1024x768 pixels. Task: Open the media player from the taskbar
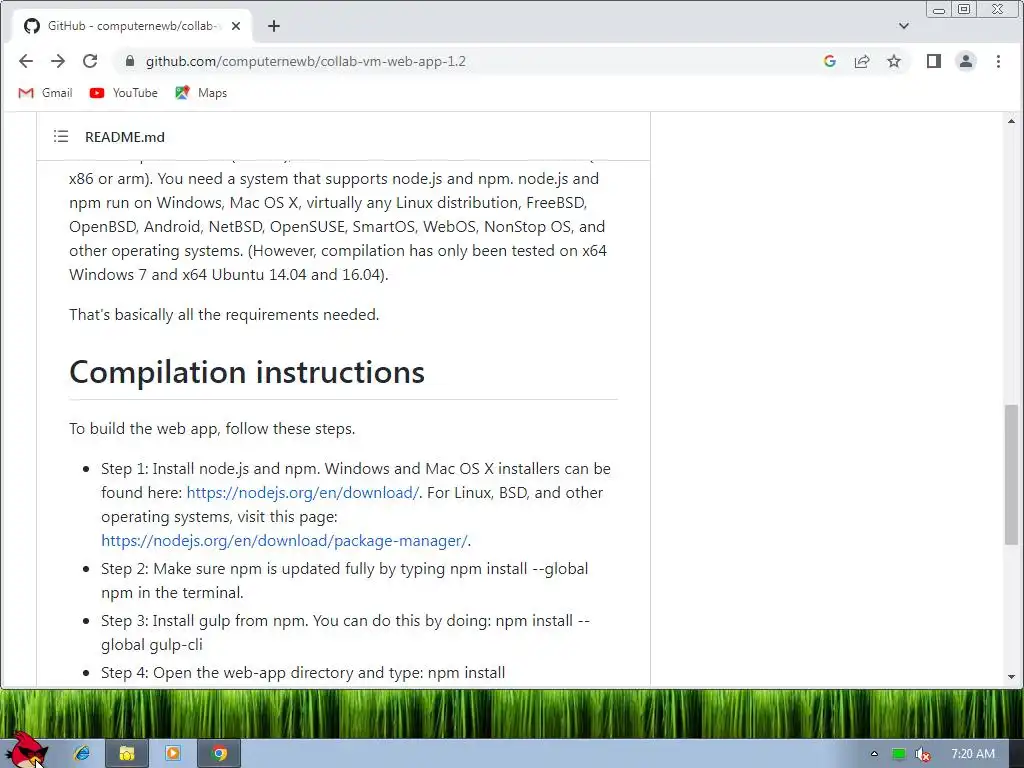pos(172,754)
